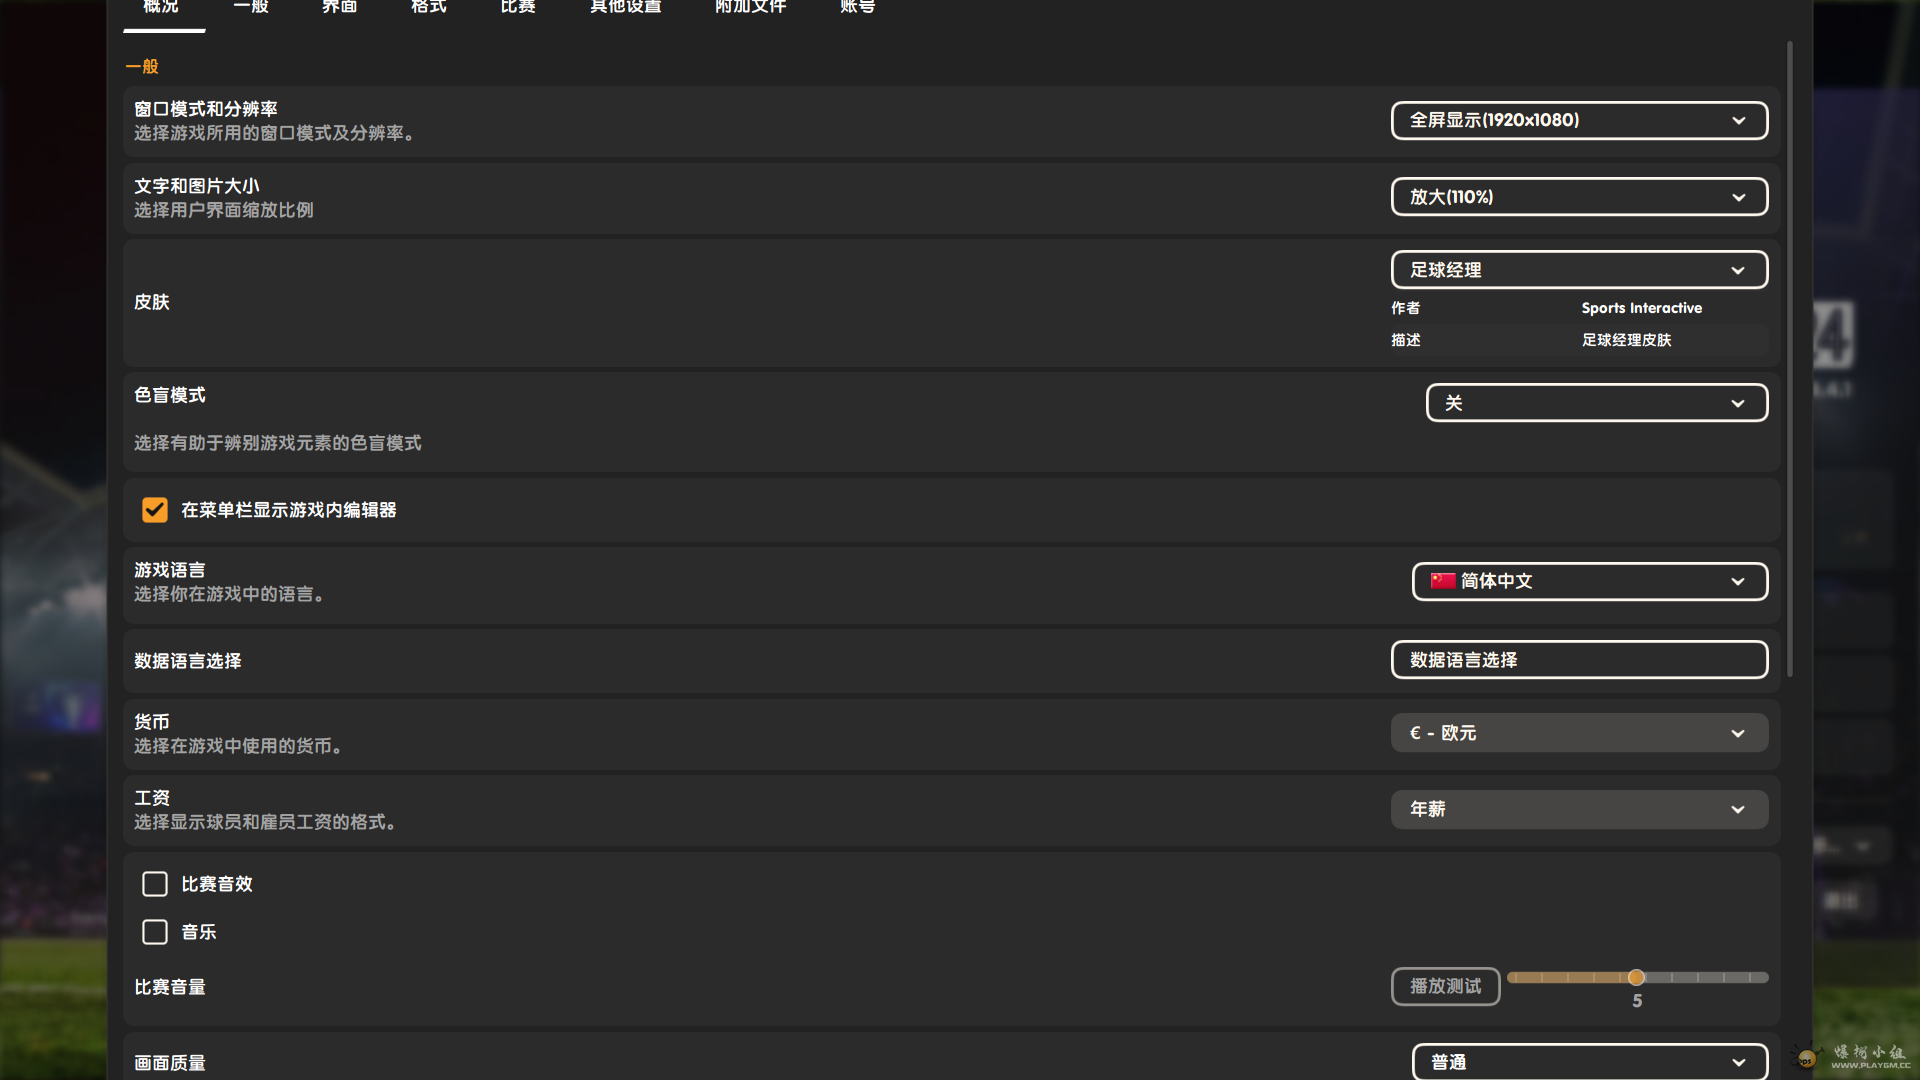Screen dimensions: 1920x1080
Task: Enable the 比赛音效 checkbox
Action: (x=155, y=884)
